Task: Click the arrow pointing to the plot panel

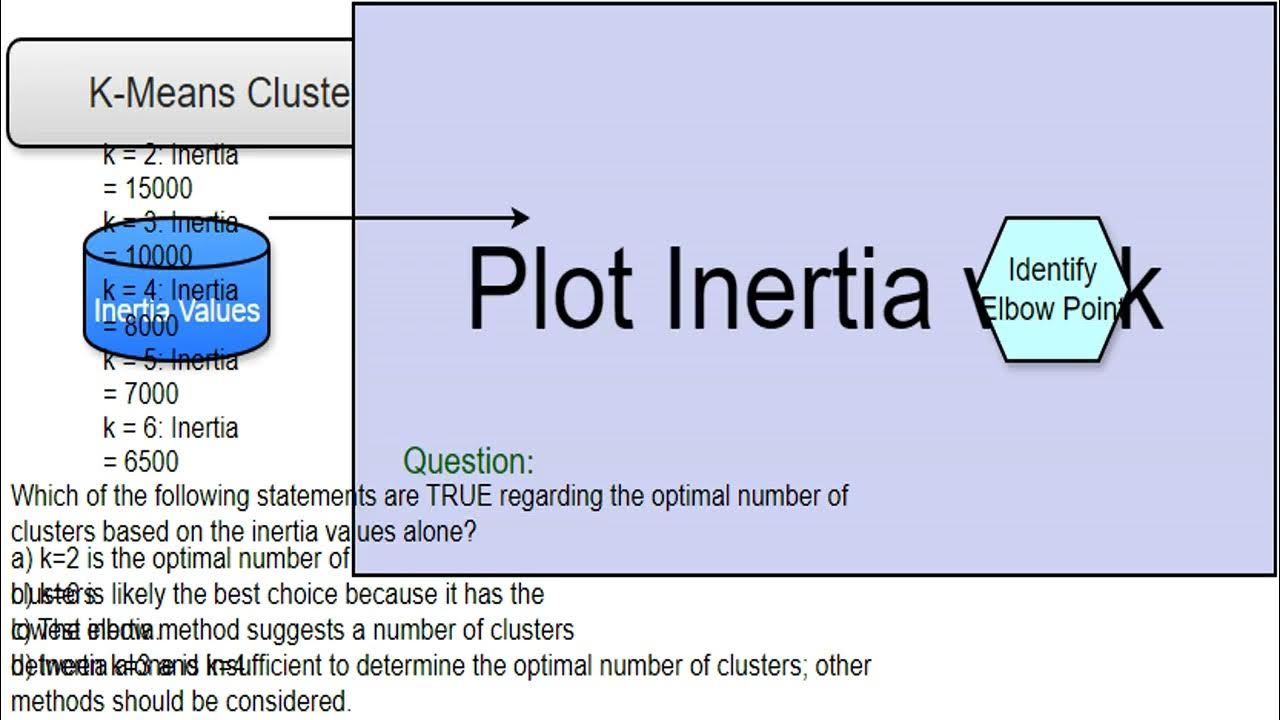Action: (x=400, y=217)
